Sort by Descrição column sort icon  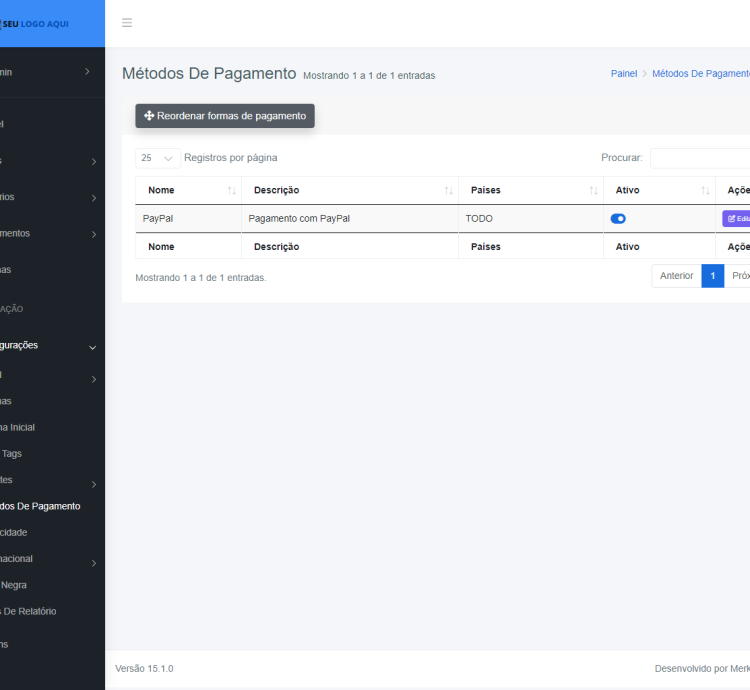coord(449,190)
